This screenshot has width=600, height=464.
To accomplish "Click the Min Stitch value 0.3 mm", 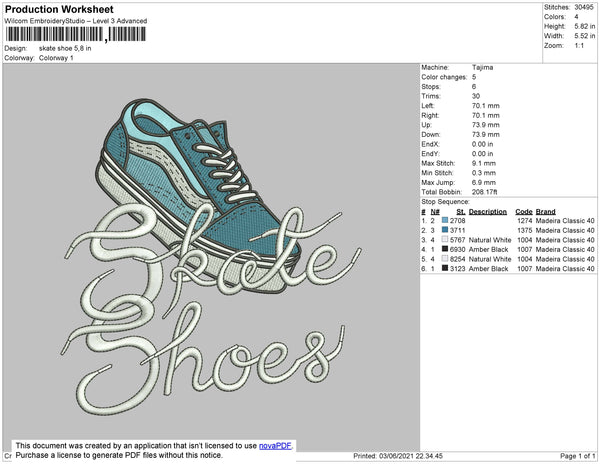I will (x=484, y=173).
